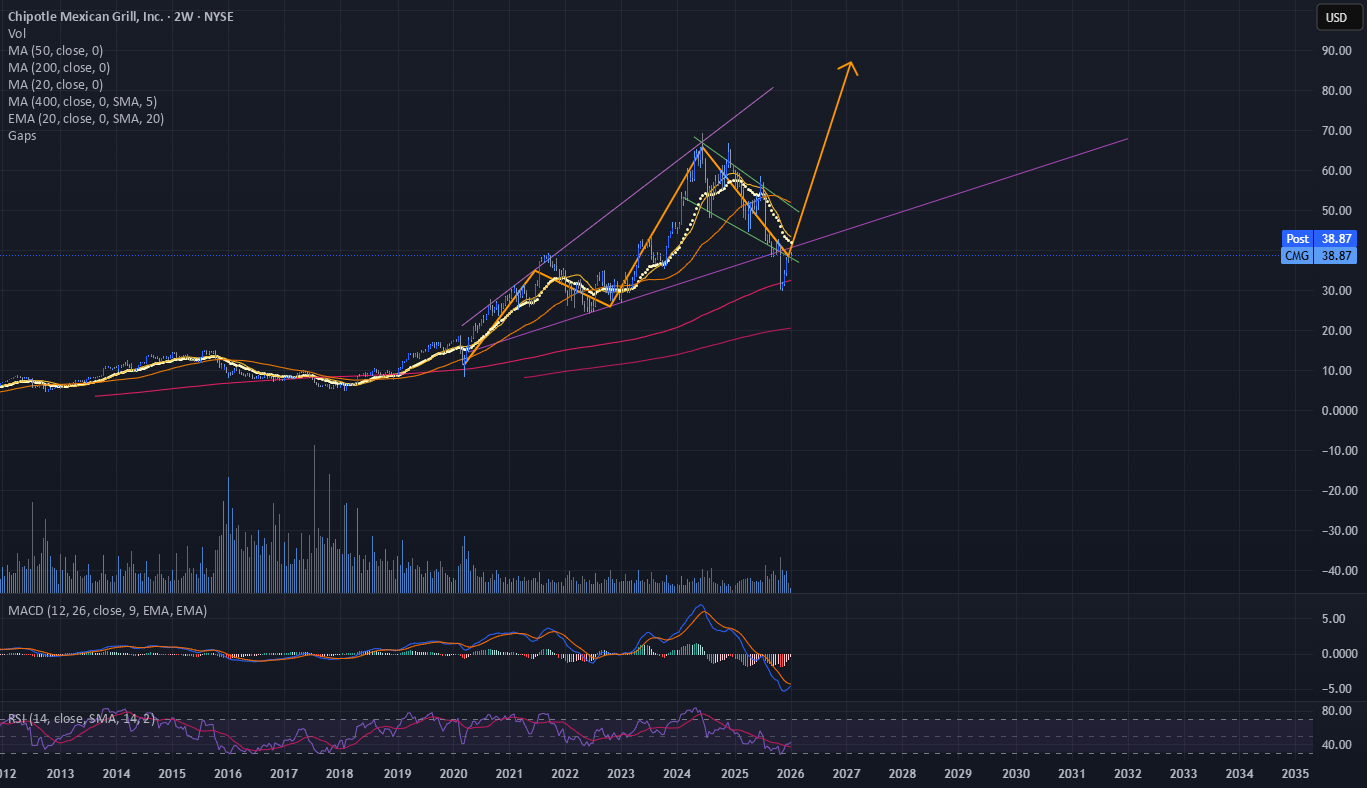Select the MA (20, close, 0) legend entry
1367x788 pixels.
click(55, 84)
